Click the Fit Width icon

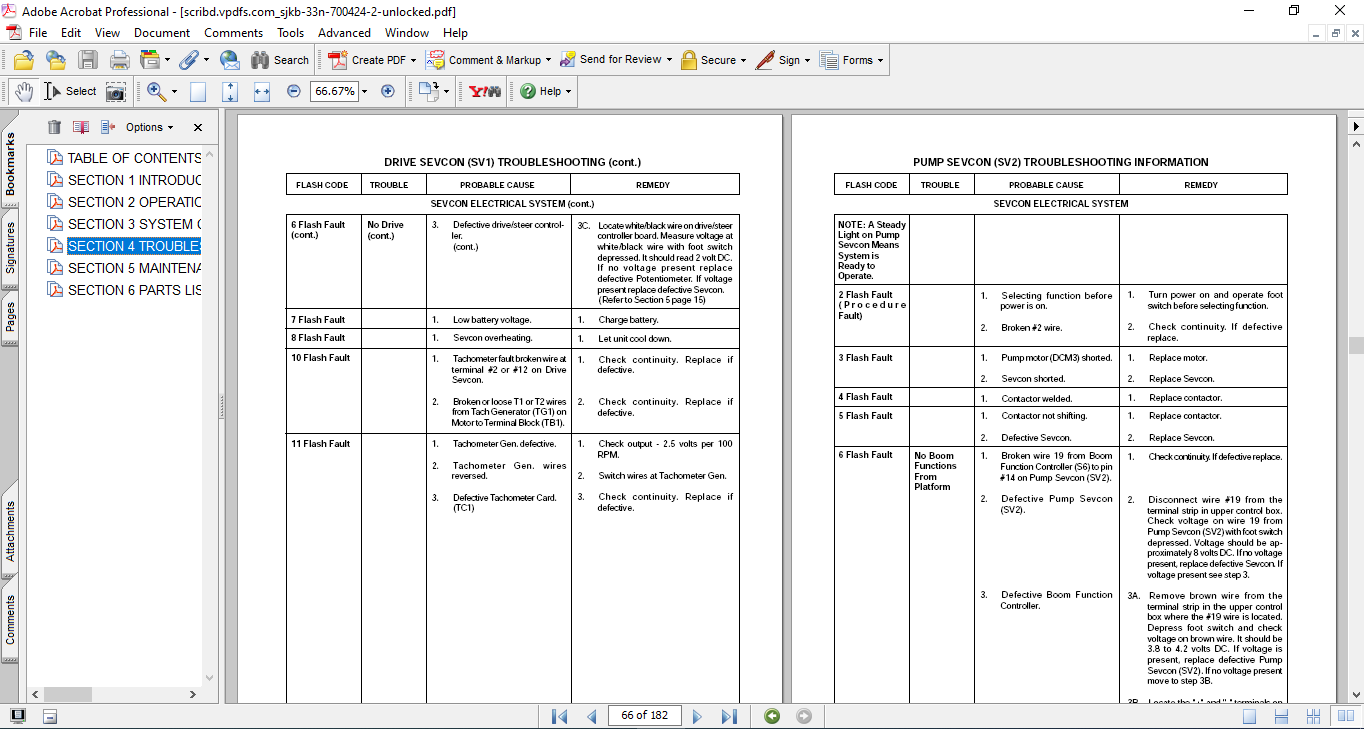pos(262,92)
